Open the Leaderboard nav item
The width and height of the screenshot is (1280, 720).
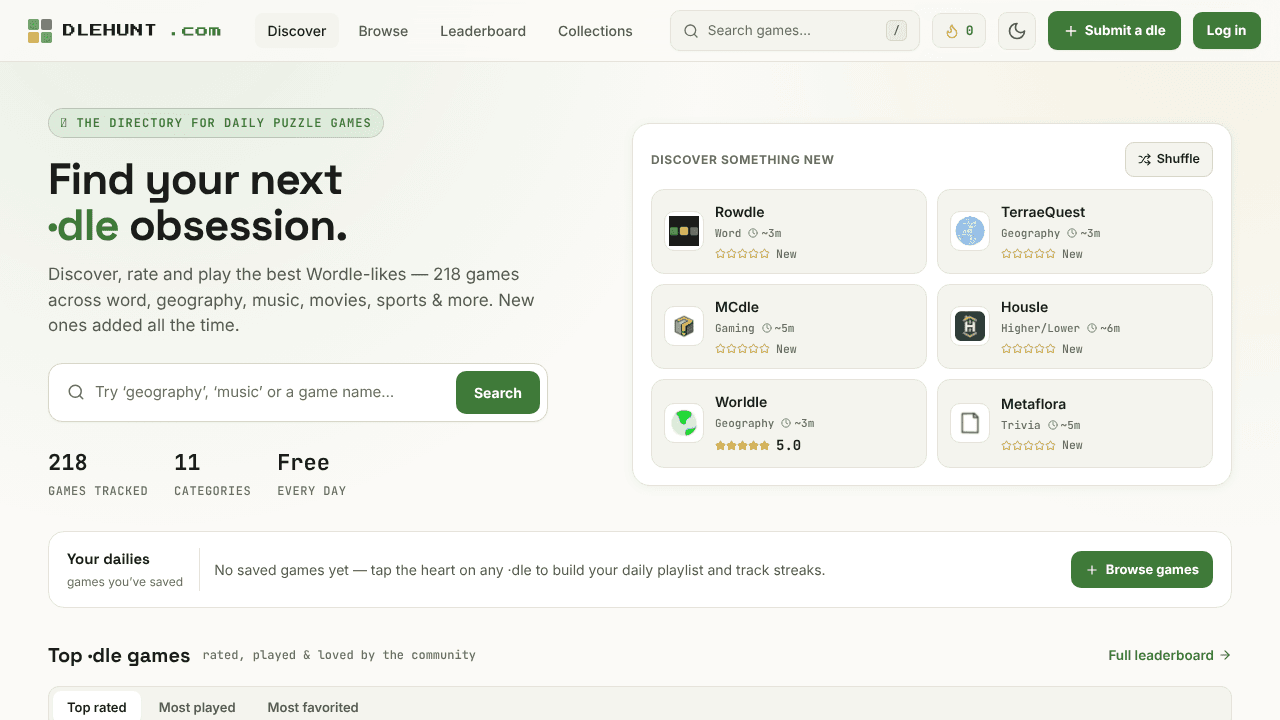pyautogui.click(x=483, y=31)
